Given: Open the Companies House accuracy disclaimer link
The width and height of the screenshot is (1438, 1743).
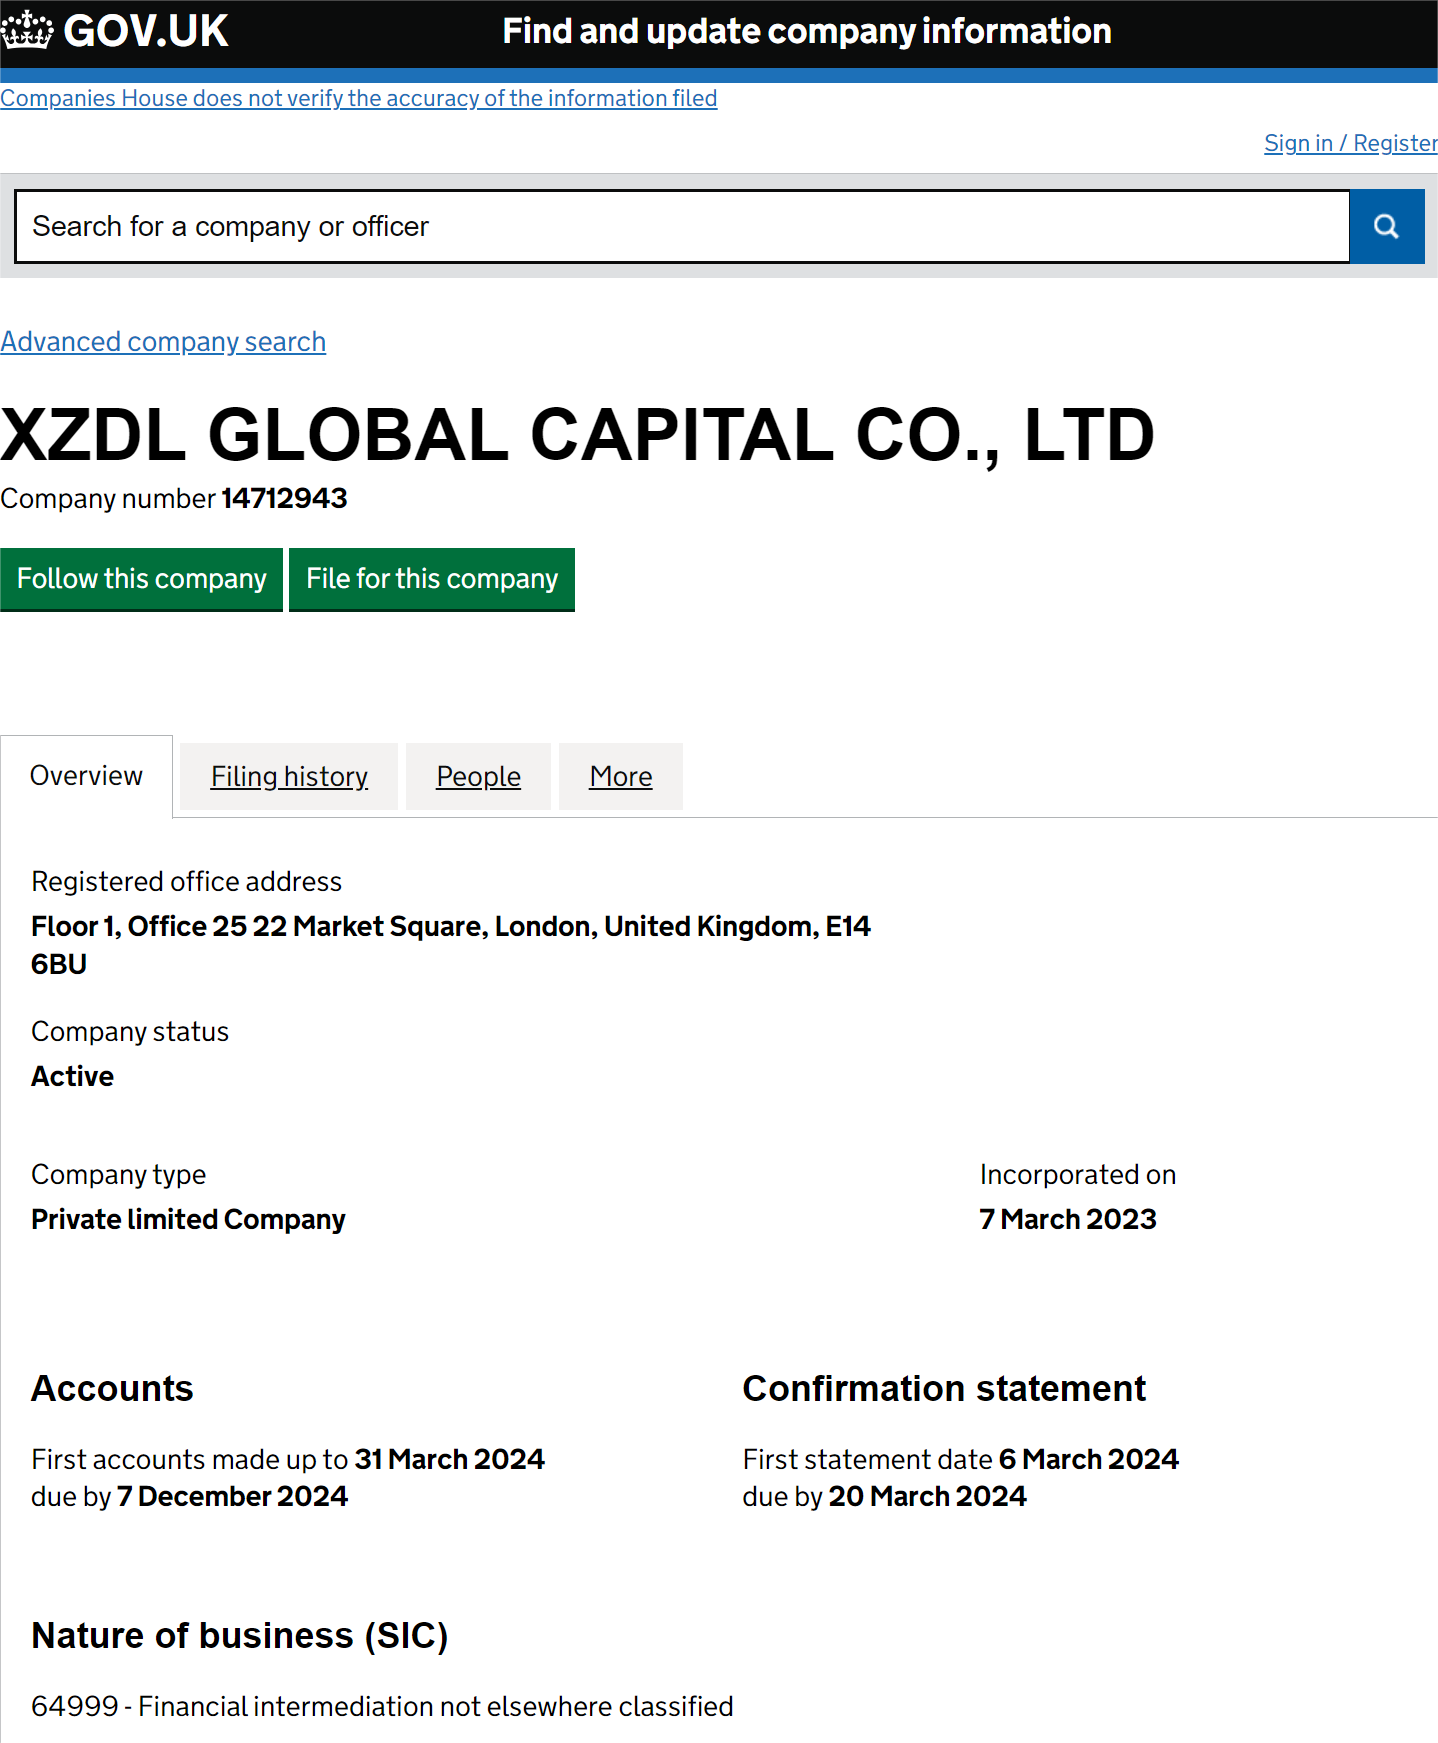Looking at the screenshot, I should [359, 98].
